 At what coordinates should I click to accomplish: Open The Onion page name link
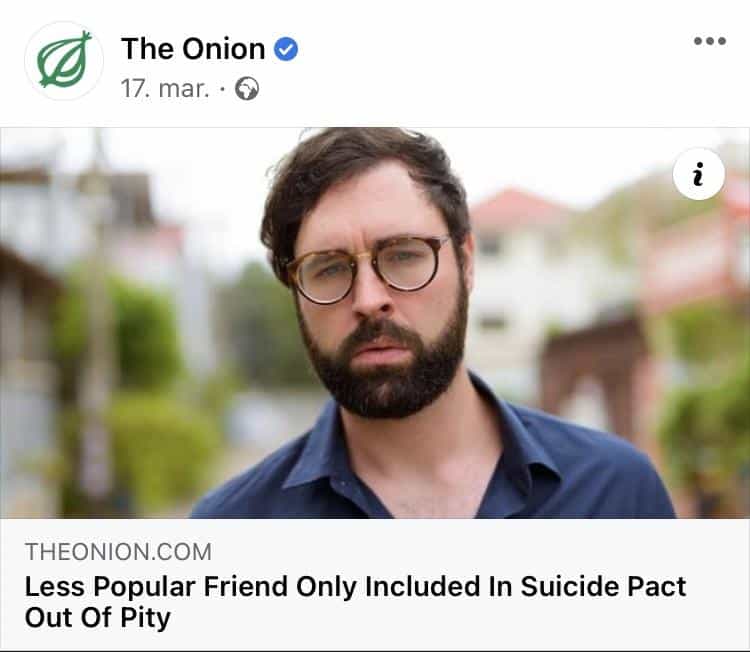tap(193, 48)
